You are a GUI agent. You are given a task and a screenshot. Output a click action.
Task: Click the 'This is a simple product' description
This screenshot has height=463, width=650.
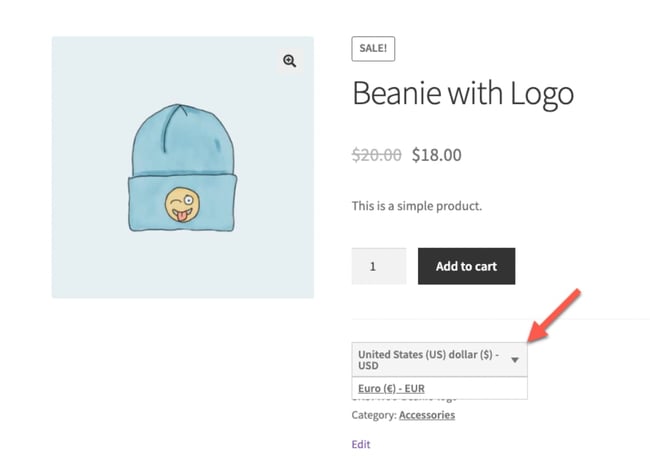417,206
